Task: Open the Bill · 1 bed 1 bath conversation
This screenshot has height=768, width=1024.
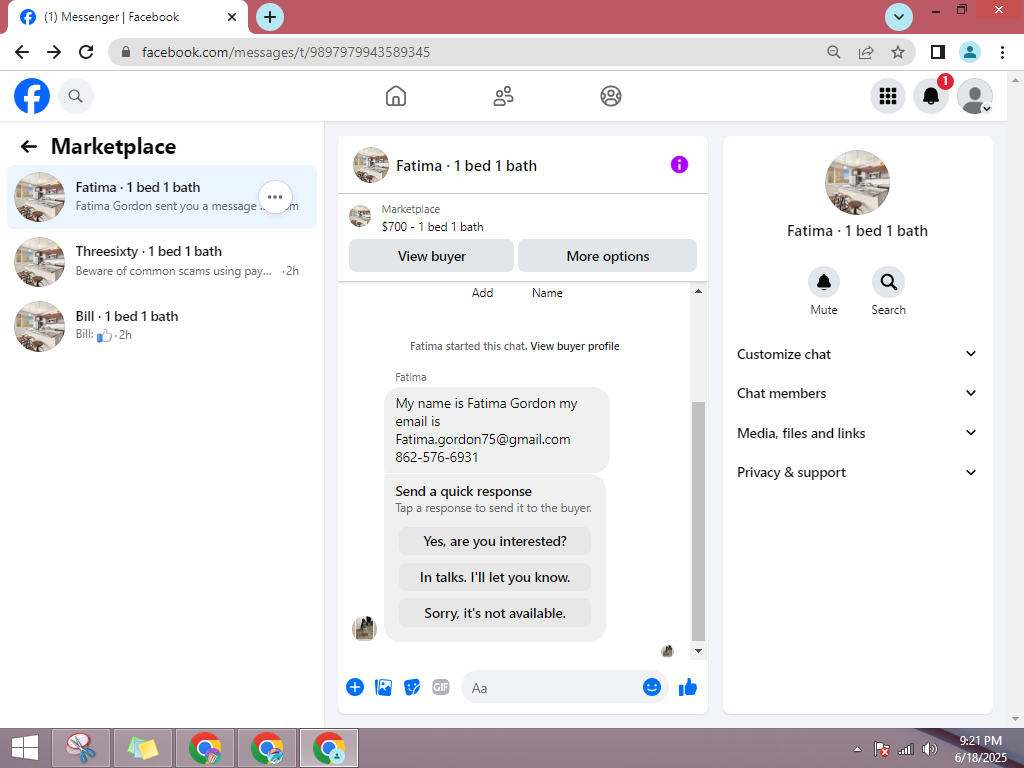Action: pyautogui.click(x=162, y=326)
